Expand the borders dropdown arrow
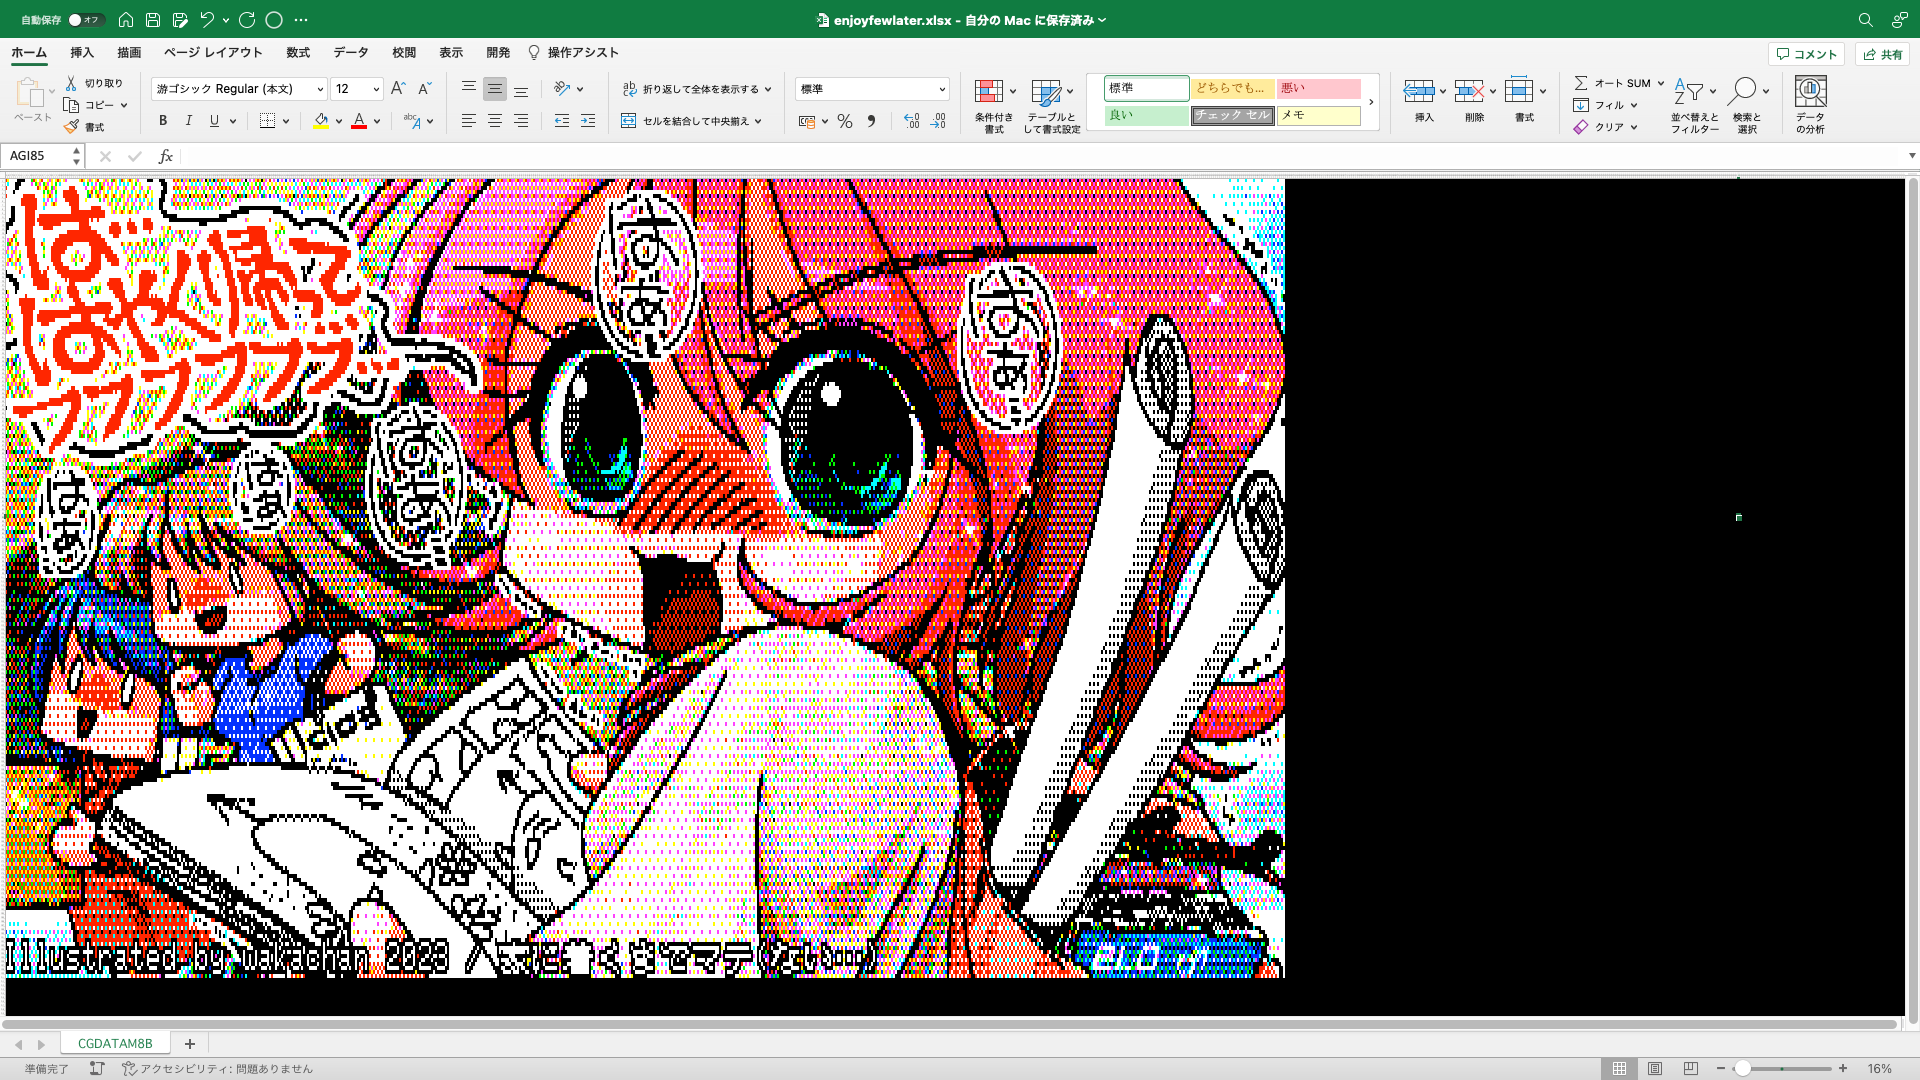1920x1080 pixels. [286, 121]
